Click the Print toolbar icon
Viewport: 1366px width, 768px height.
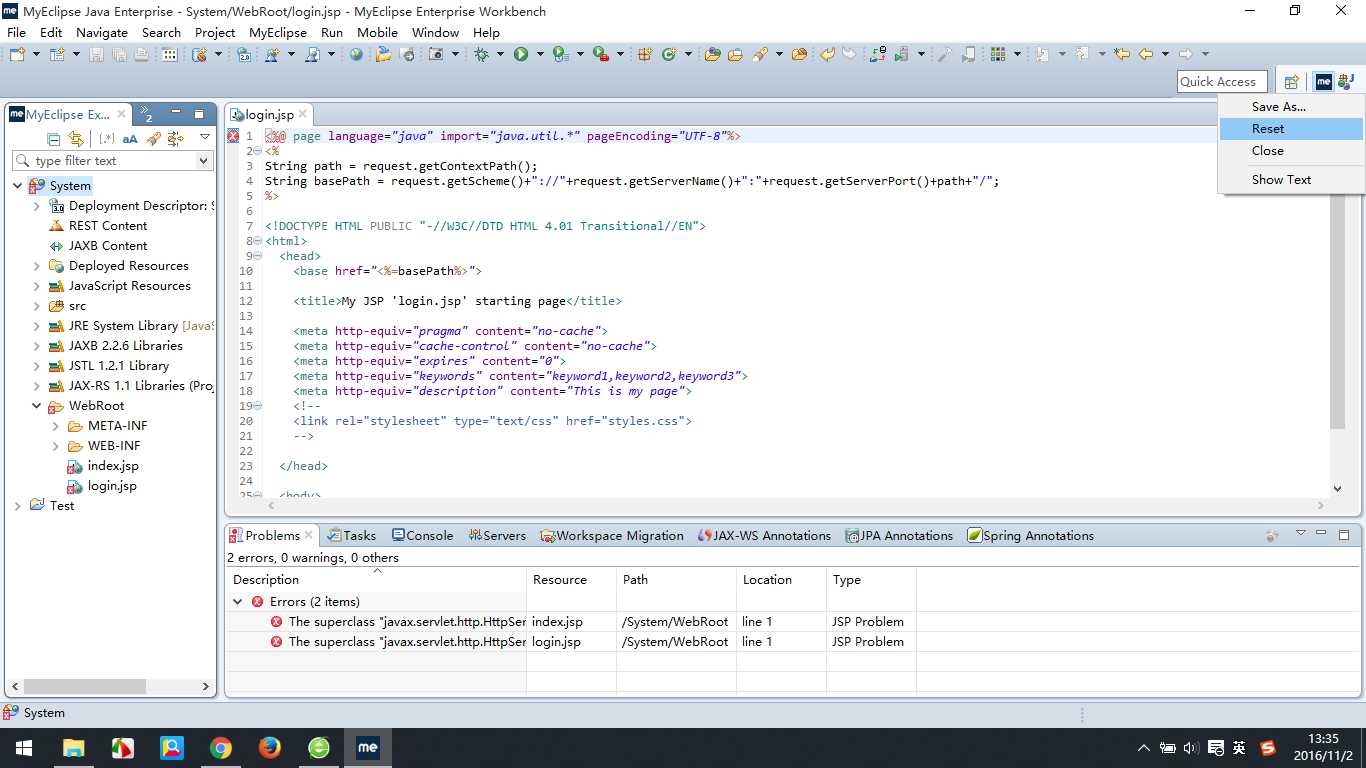(141, 54)
